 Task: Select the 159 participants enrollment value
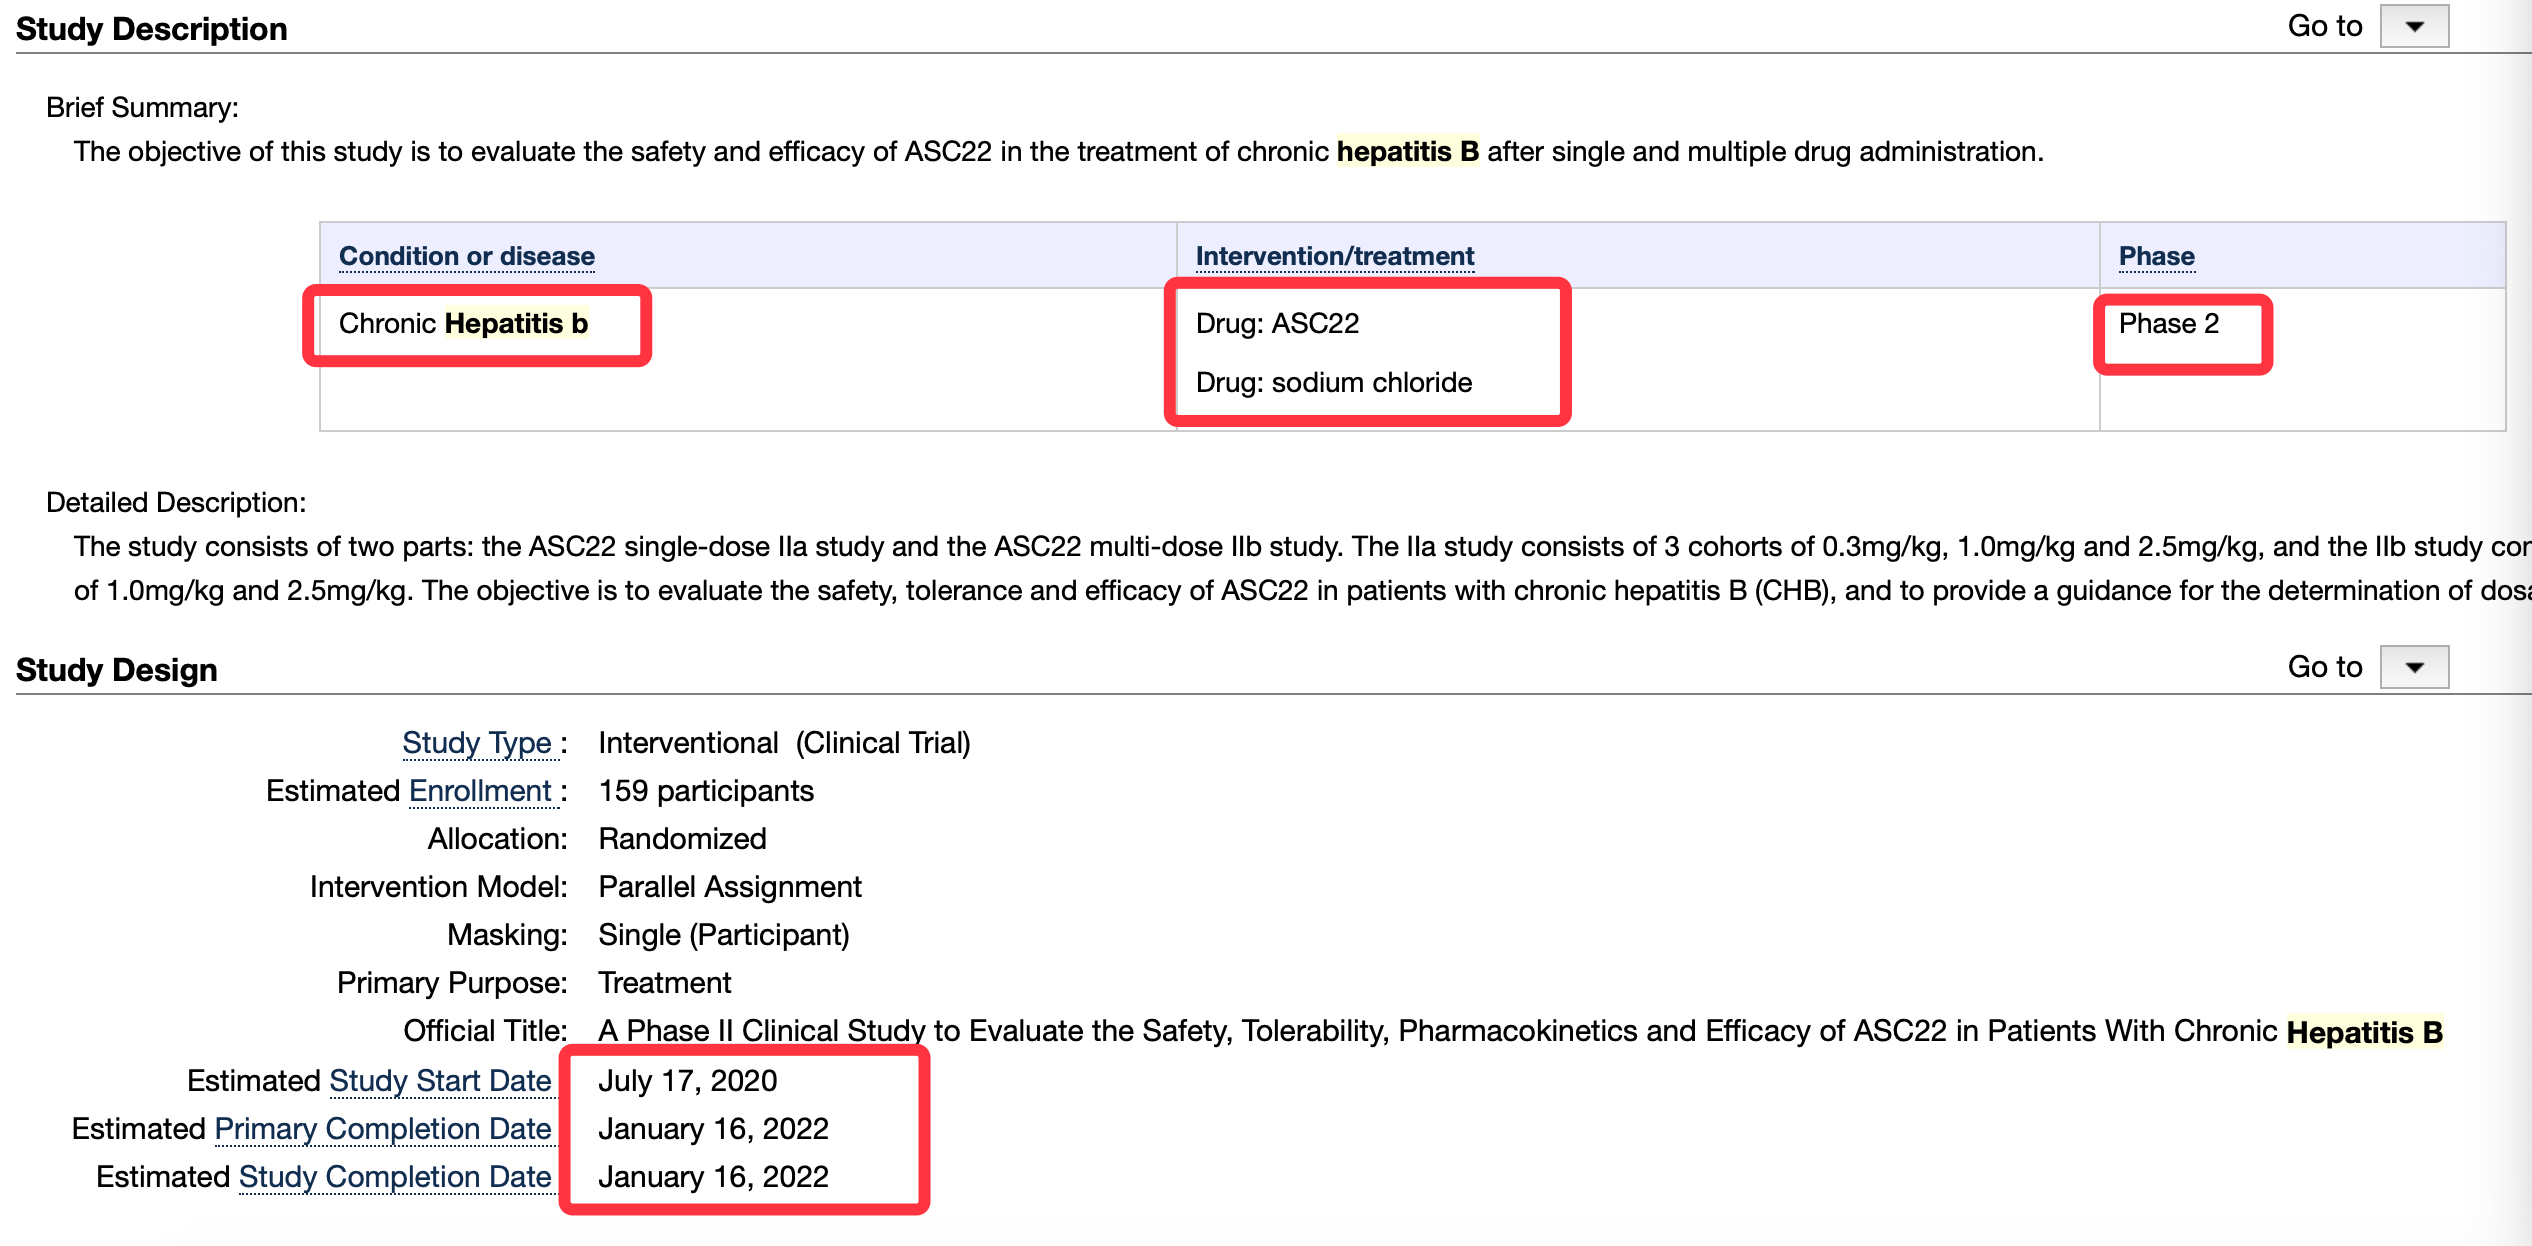pos(706,791)
